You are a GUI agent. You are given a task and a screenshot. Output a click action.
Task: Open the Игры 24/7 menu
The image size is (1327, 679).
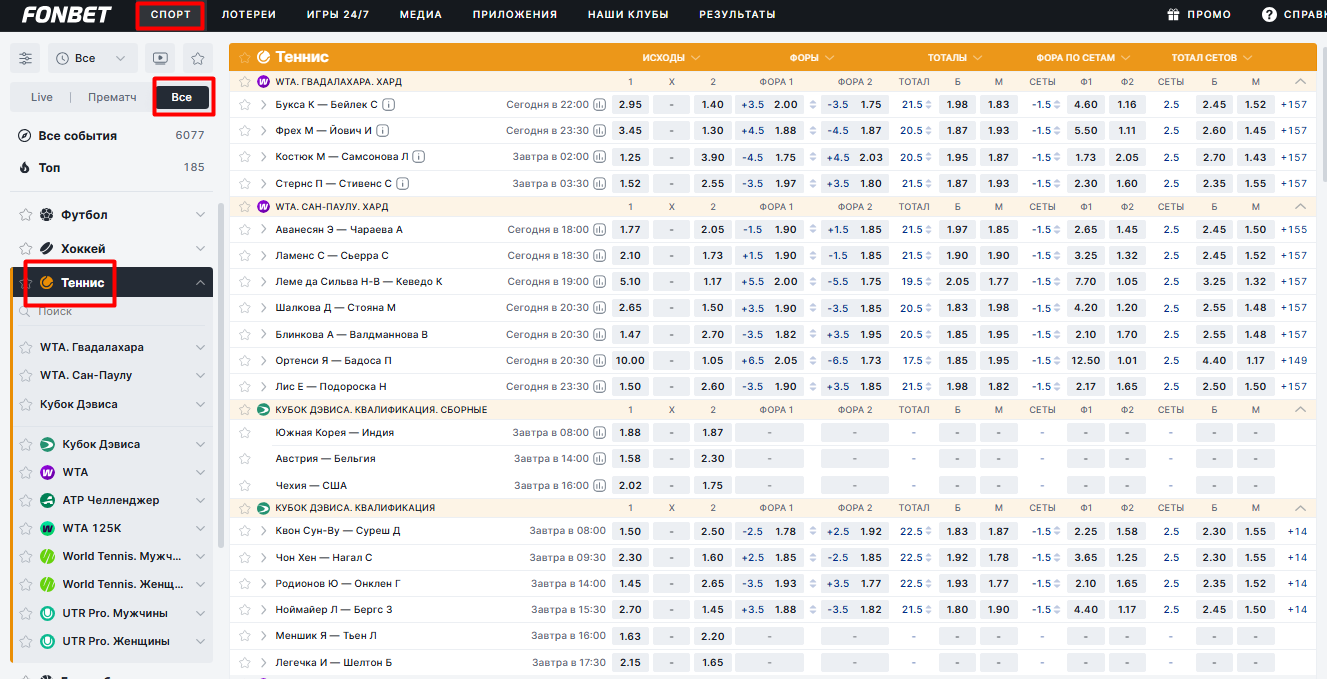pos(338,15)
